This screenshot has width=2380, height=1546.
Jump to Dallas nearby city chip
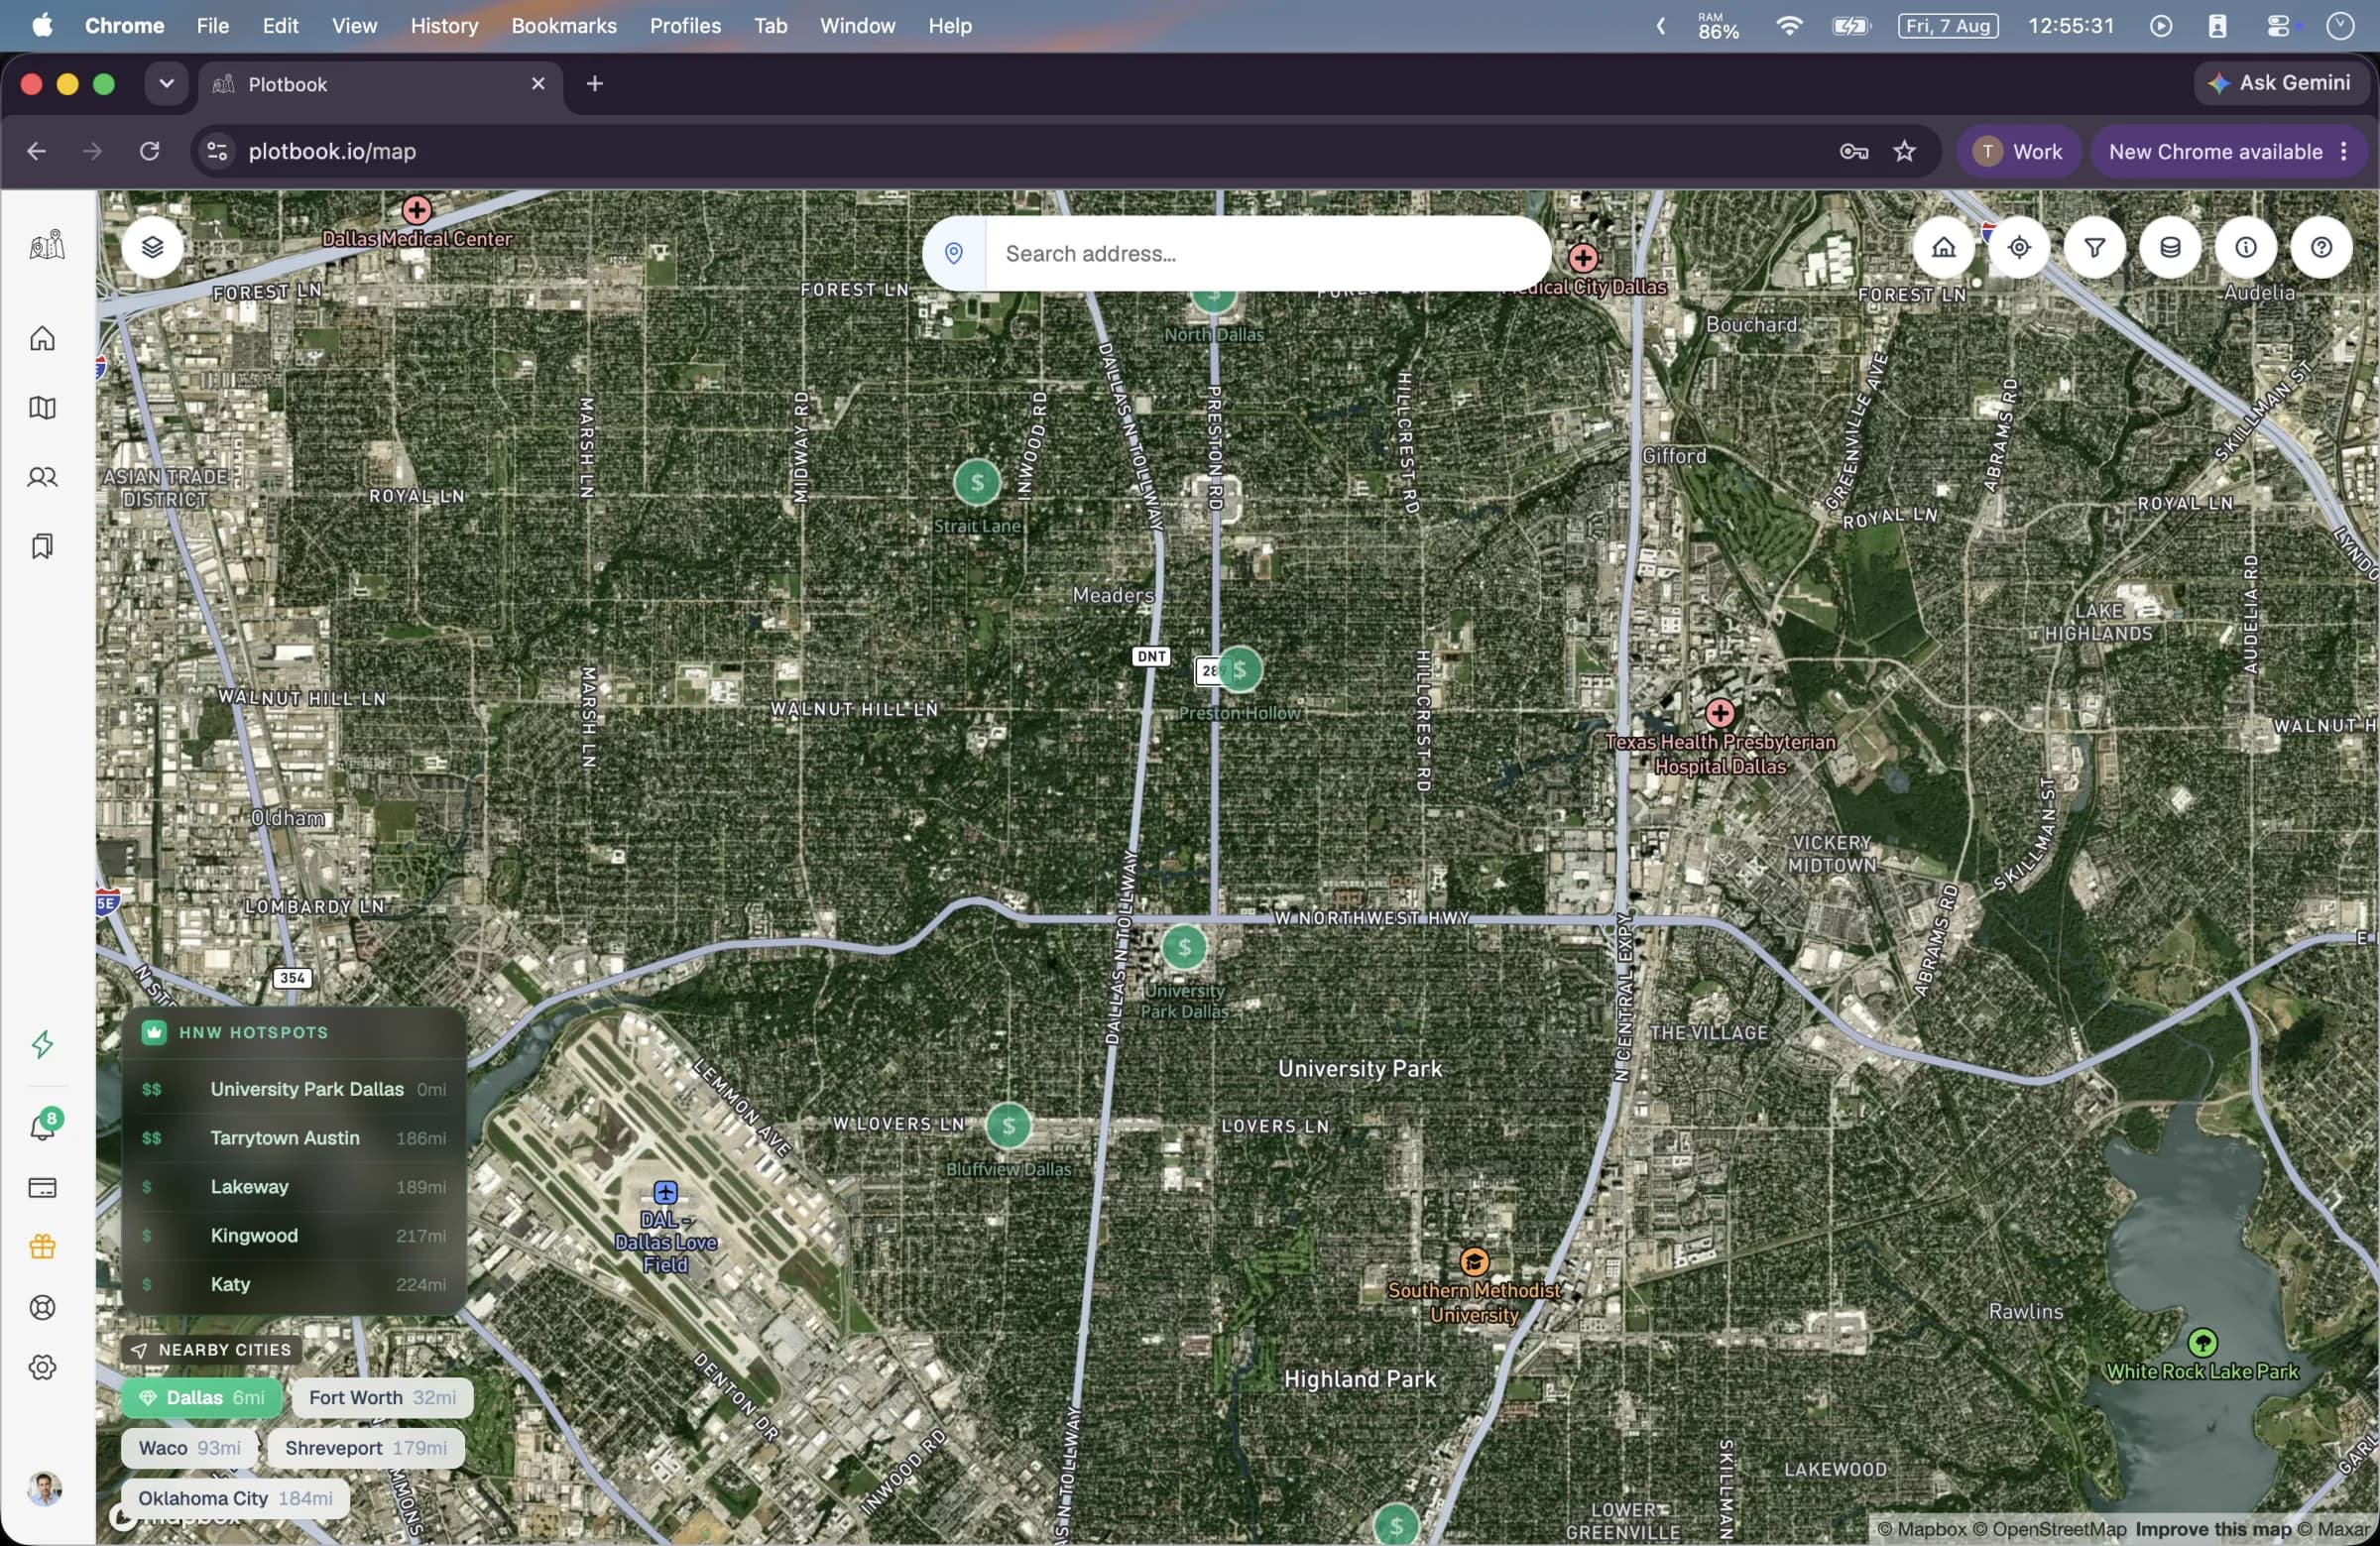[202, 1398]
